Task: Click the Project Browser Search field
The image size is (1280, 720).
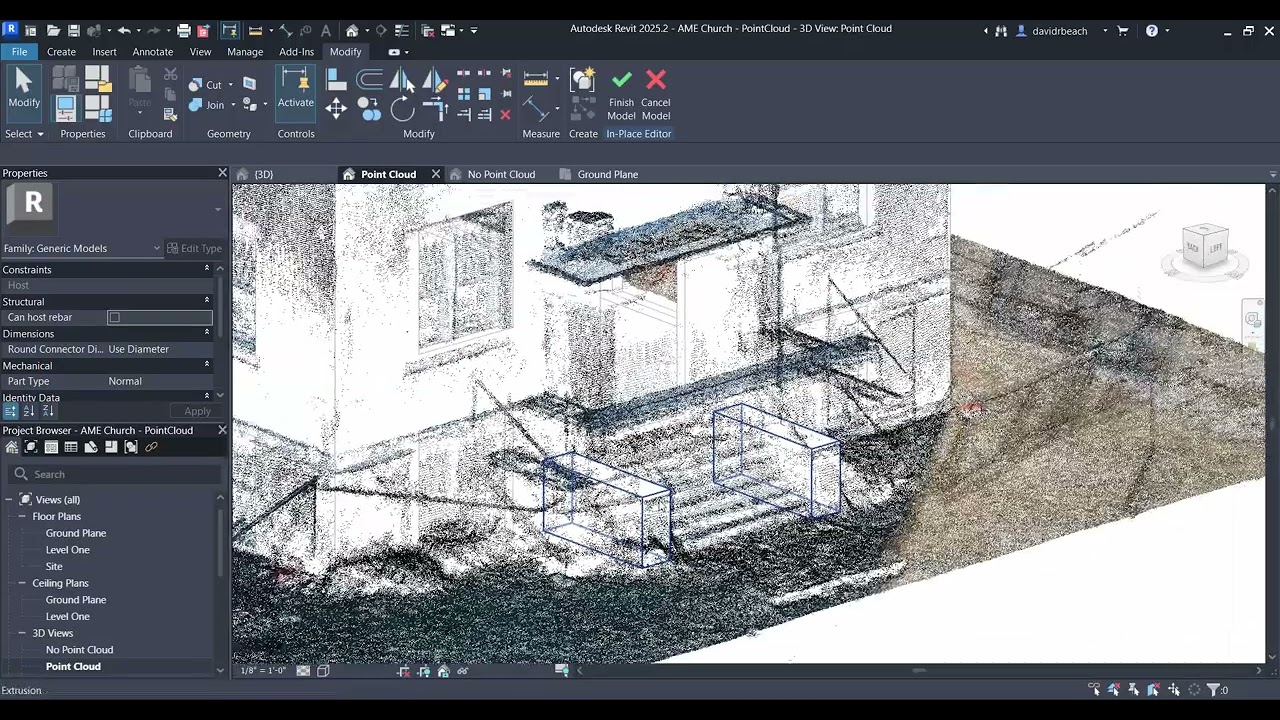Action: [114, 474]
